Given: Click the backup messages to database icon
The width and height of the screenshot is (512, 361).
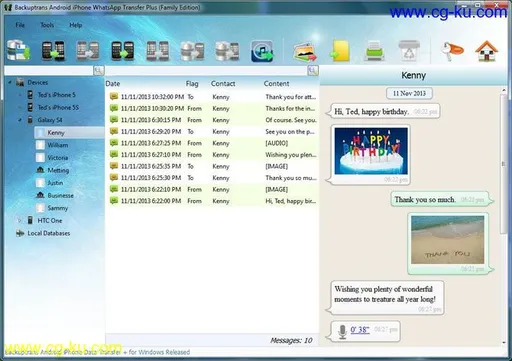Looking at the screenshot, I should (x=18, y=50).
